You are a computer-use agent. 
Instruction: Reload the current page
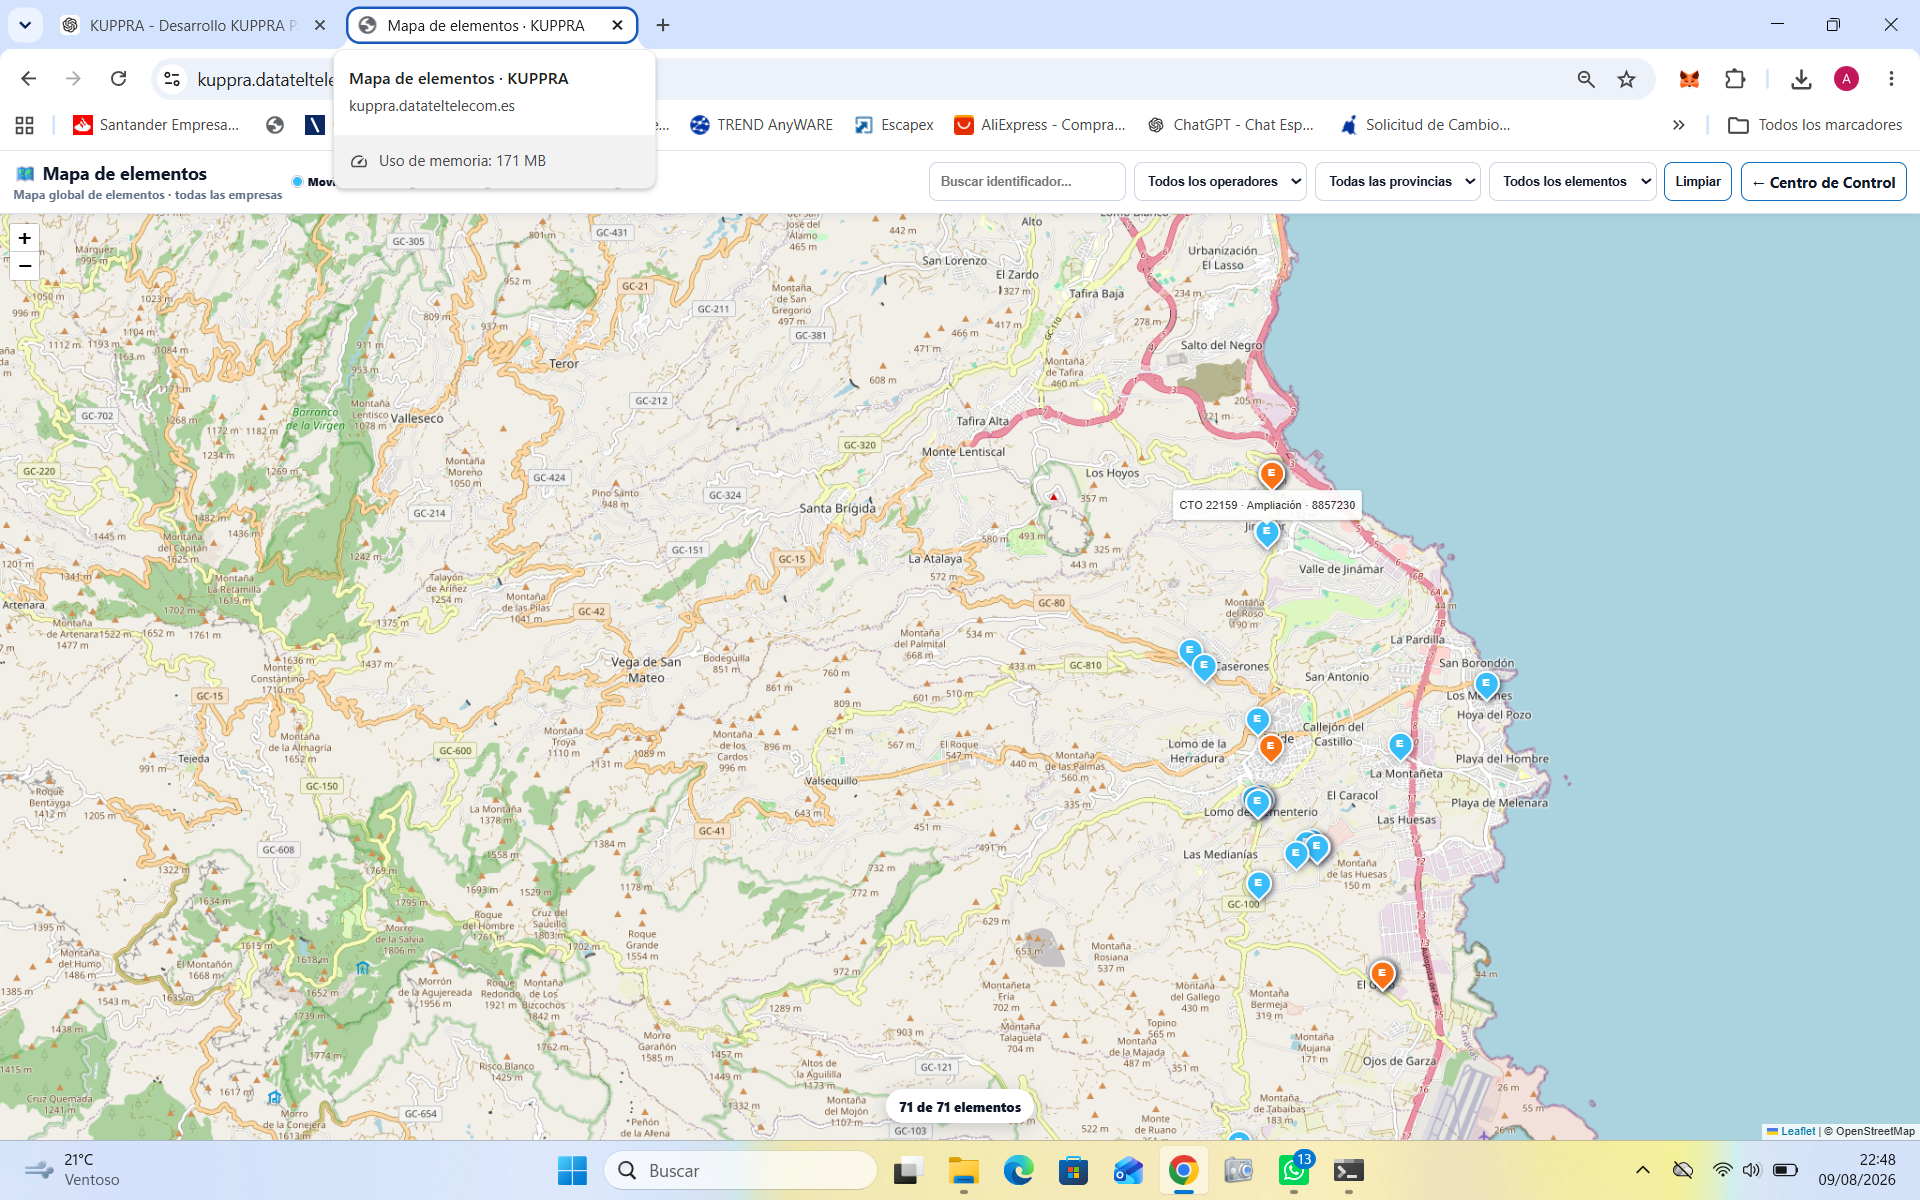118,79
